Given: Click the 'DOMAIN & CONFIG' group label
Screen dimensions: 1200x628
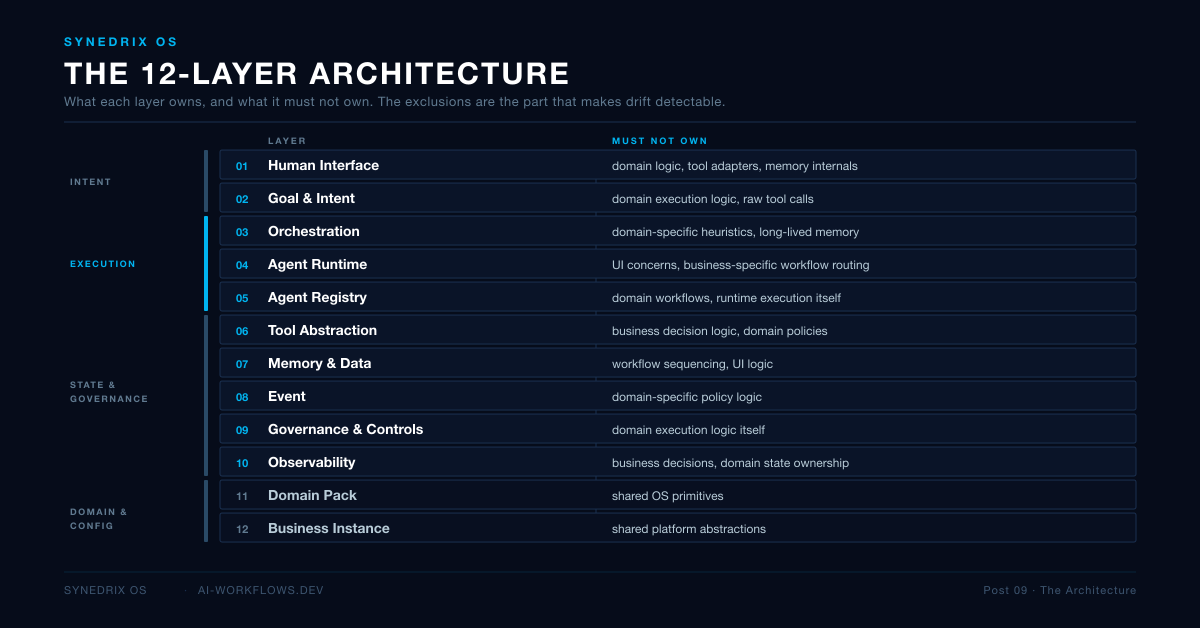Looking at the screenshot, I should [x=99, y=519].
